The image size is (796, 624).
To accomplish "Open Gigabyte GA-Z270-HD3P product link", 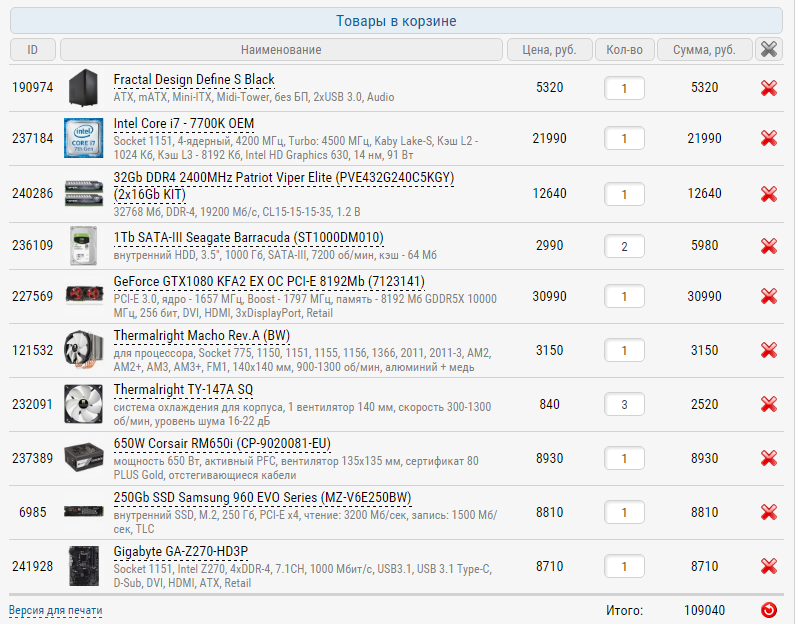I will pyautogui.click(x=181, y=551).
